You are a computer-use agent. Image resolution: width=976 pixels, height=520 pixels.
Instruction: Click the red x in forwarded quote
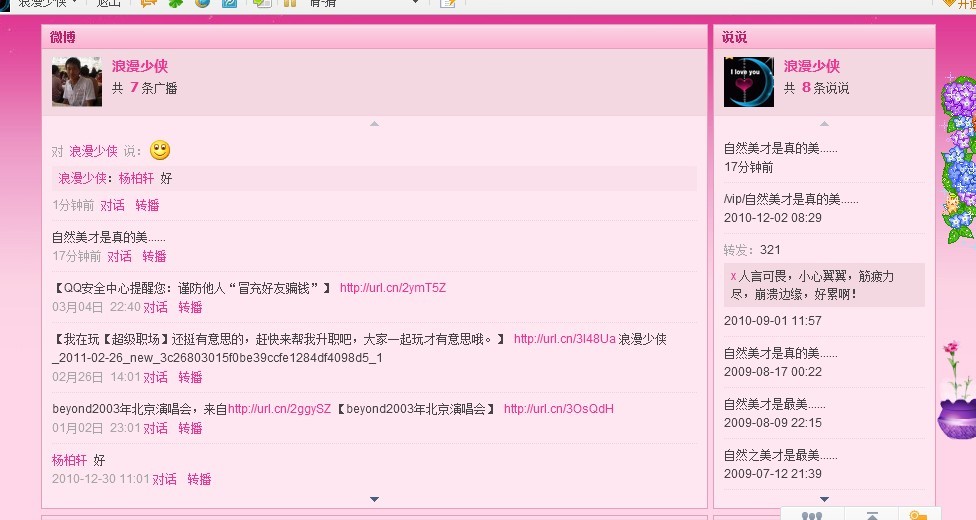[x=733, y=276]
